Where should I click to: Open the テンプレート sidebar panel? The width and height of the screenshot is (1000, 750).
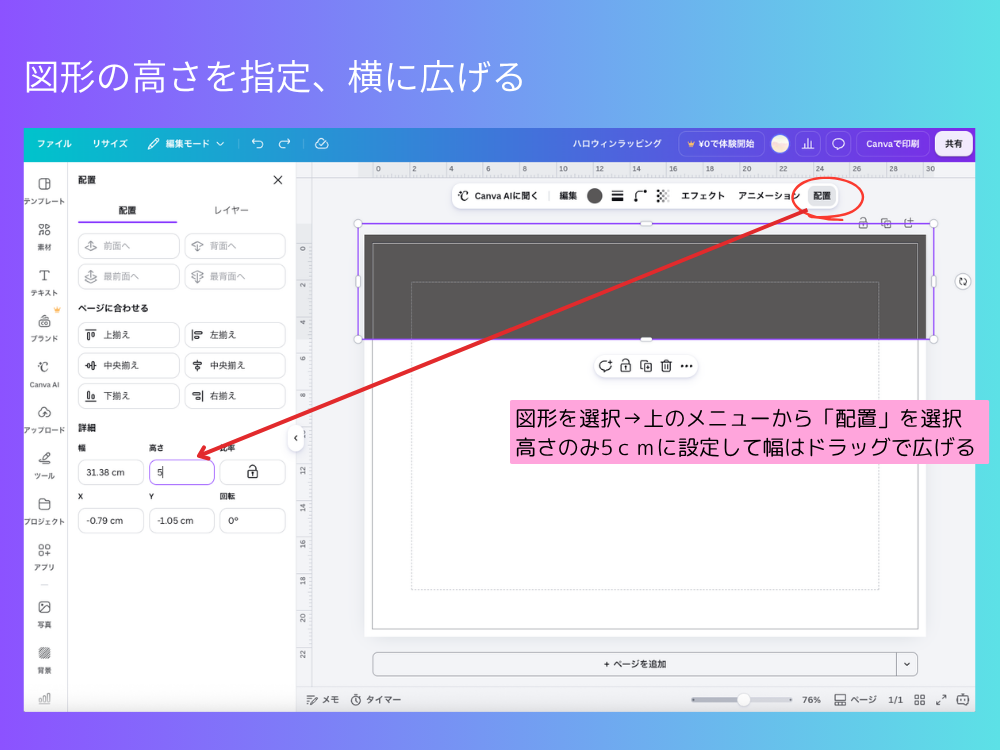44,191
